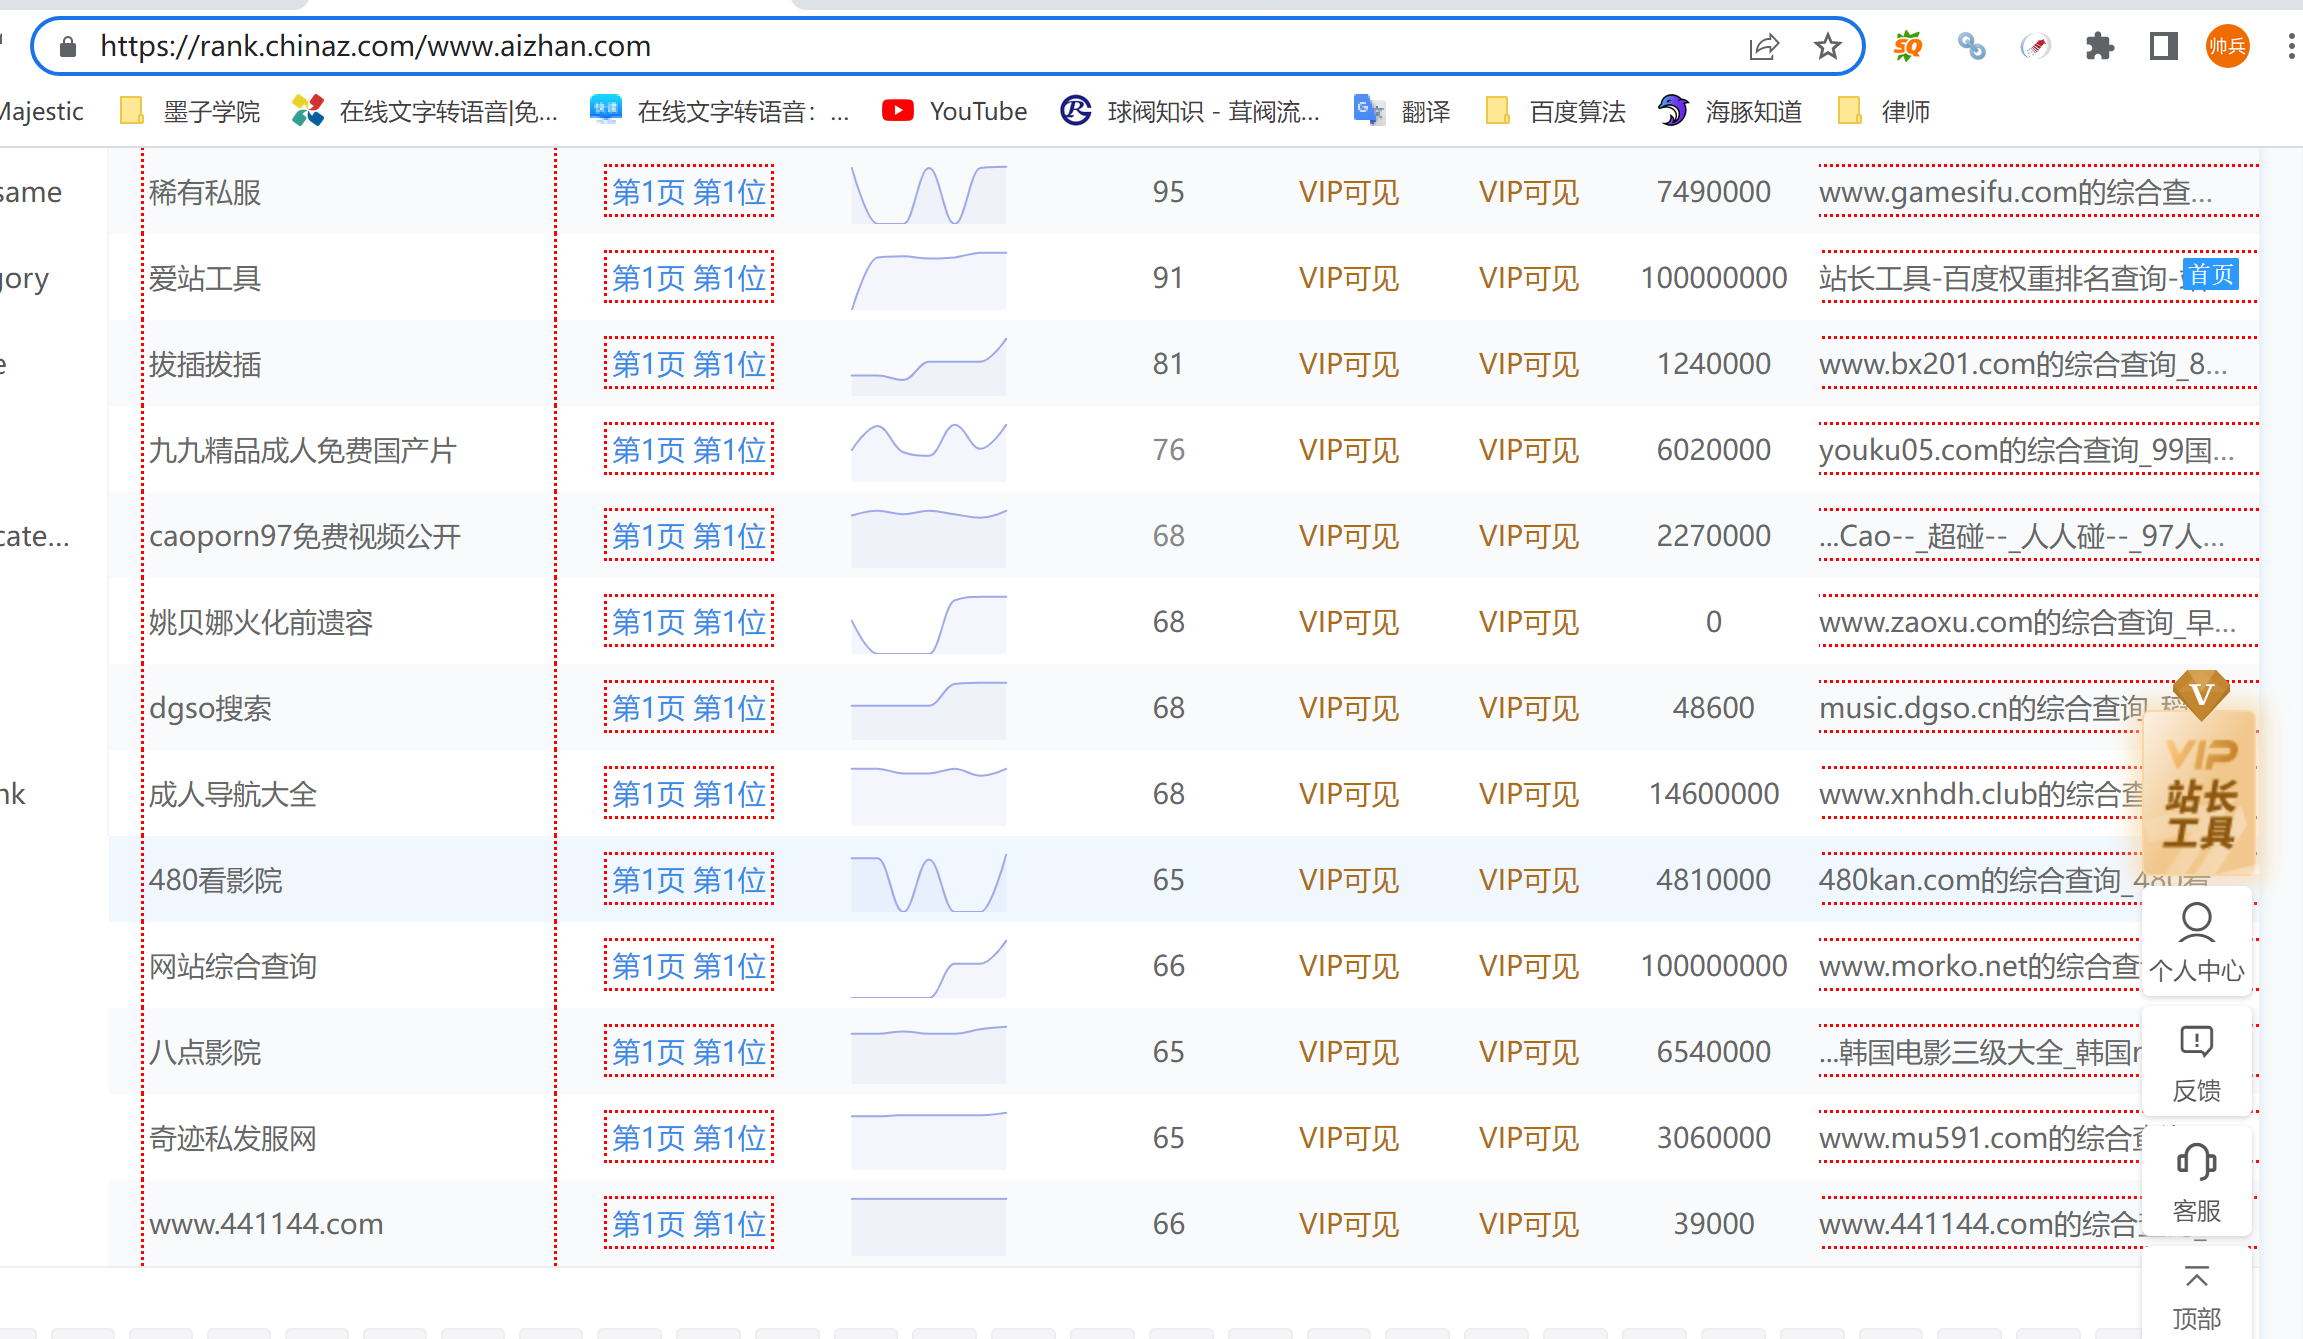
Task: Click 第1页 第1位 link for 爱站工具
Action: tap(689, 278)
